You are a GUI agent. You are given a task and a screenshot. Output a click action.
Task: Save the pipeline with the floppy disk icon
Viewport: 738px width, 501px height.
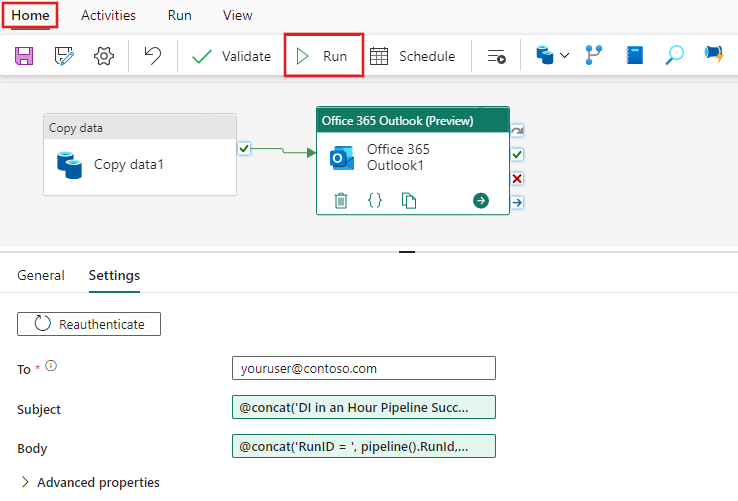tap(24, 56)
